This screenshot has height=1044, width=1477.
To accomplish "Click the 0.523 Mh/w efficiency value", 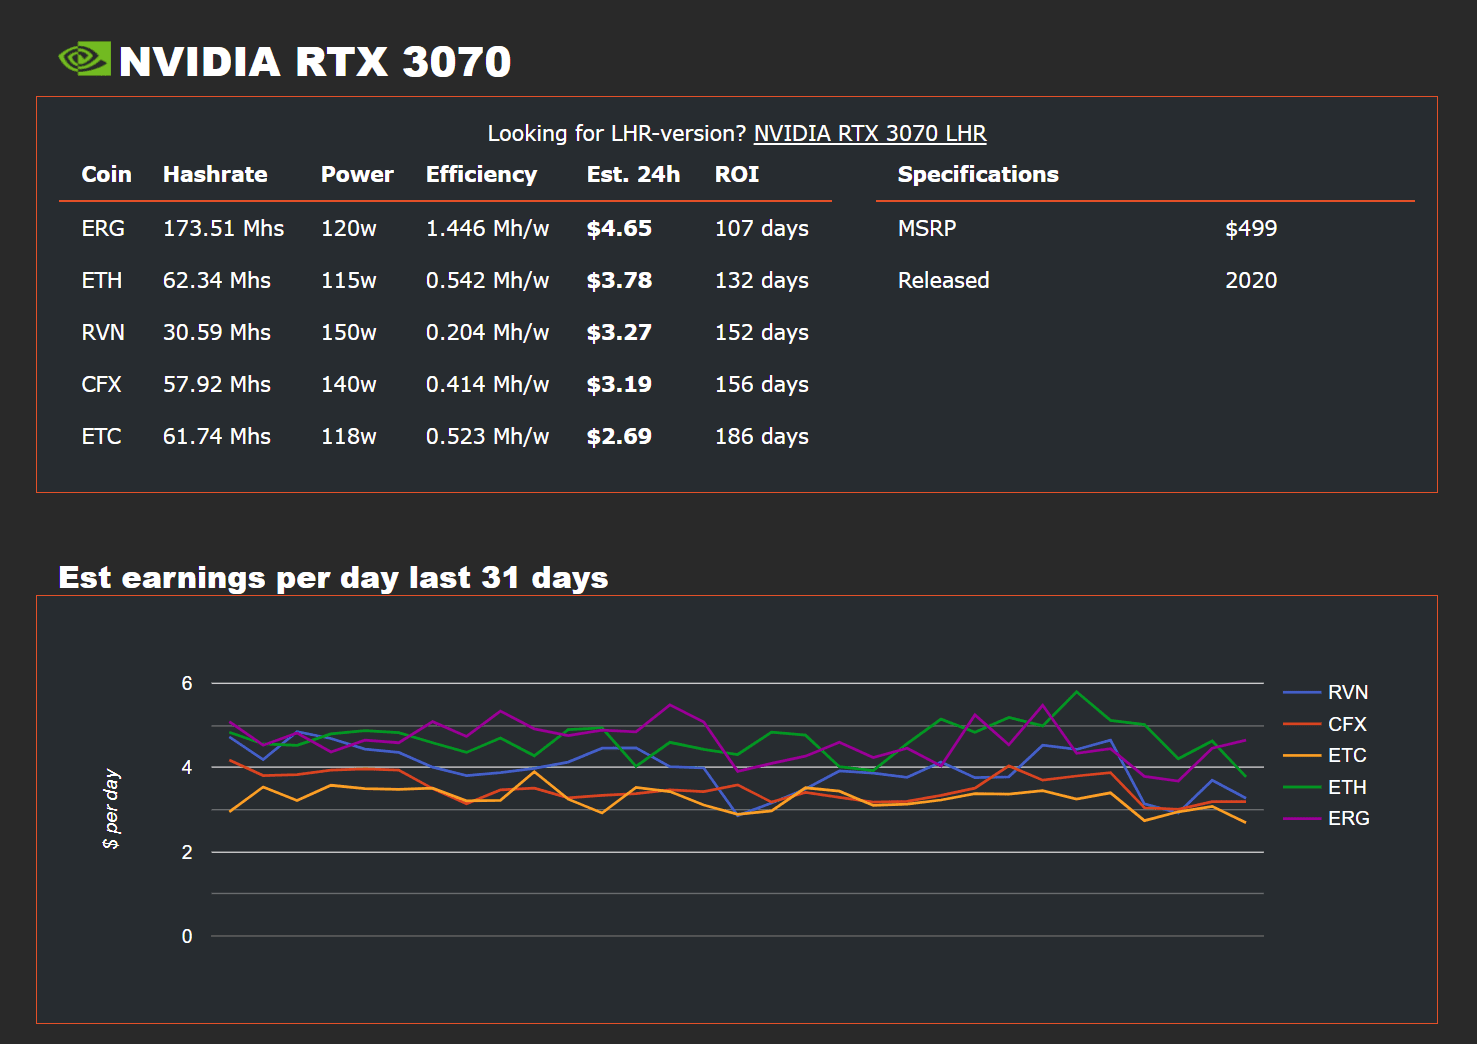I will coord(488,436).
